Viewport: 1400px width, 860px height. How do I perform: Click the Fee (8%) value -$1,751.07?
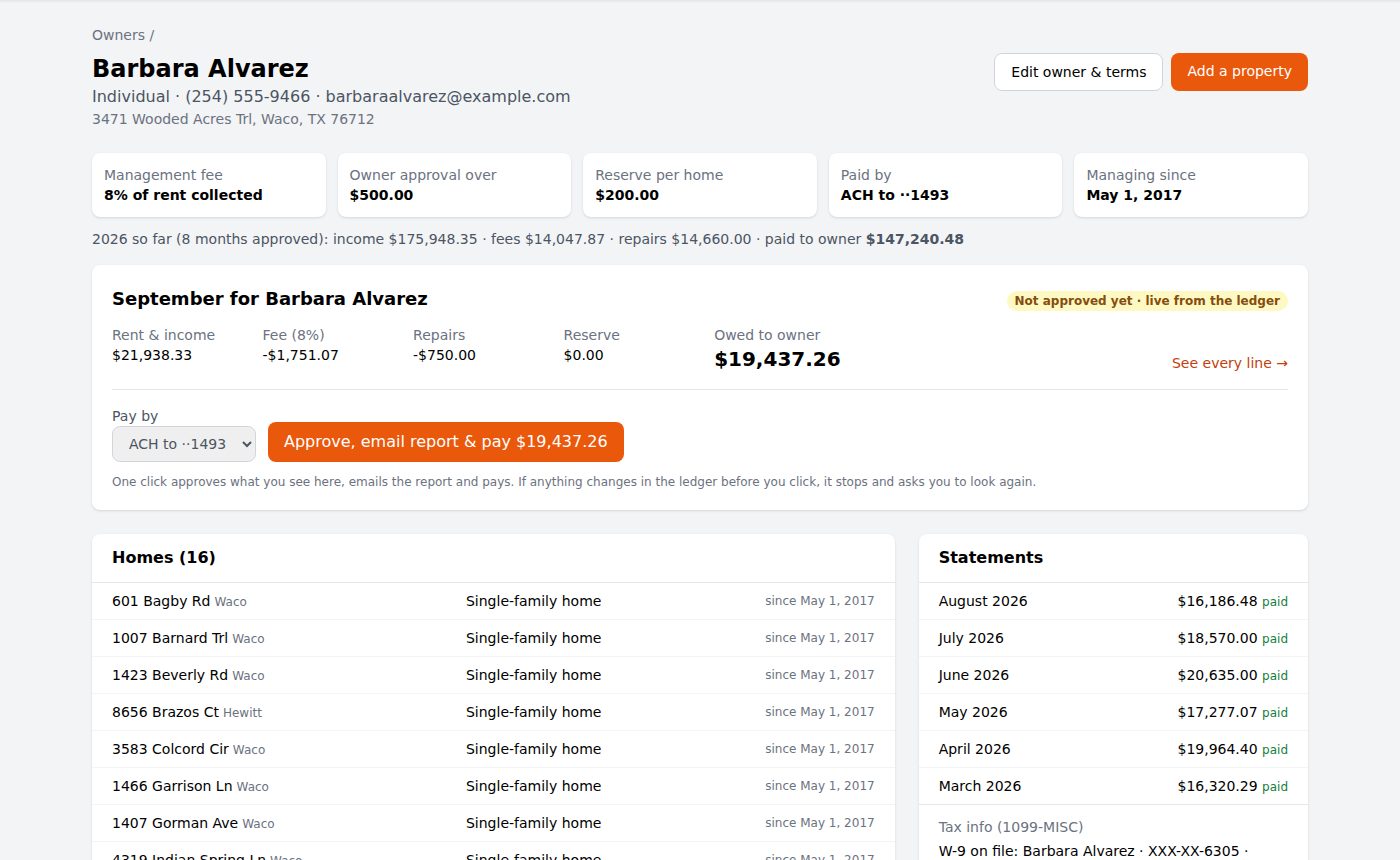pyautogui.click(x=301, y=355)
